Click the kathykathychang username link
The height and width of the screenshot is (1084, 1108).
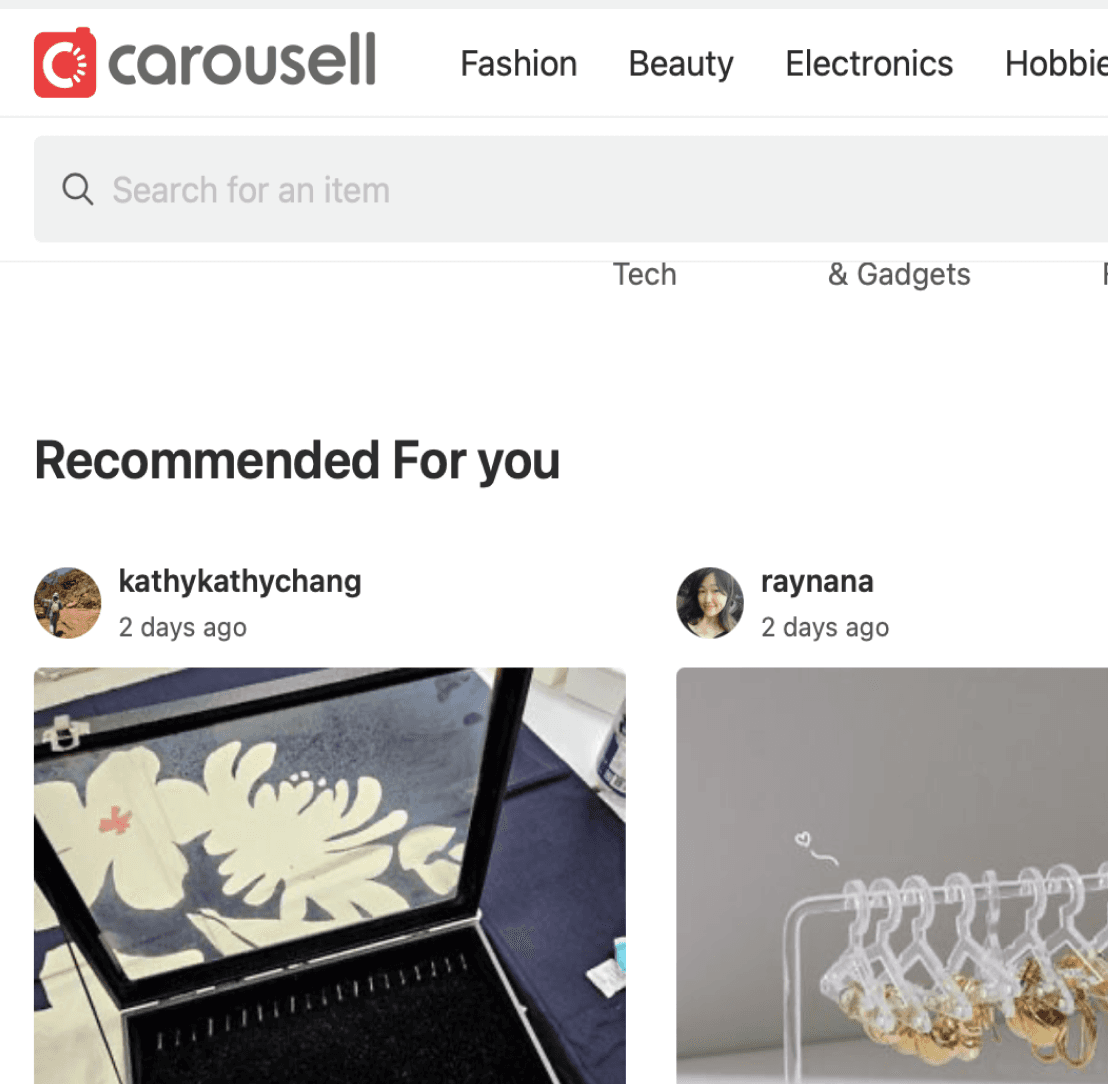(x=240, y=582)
